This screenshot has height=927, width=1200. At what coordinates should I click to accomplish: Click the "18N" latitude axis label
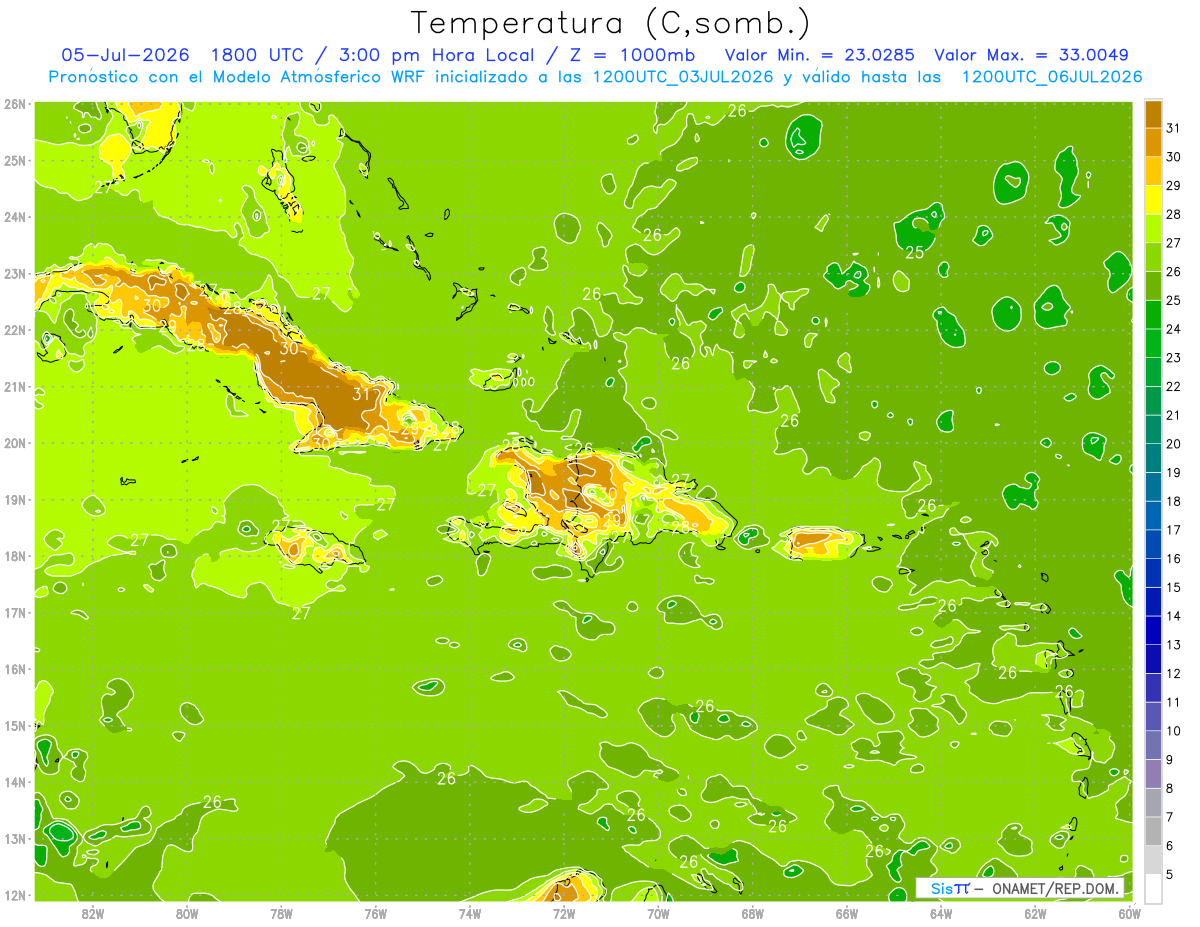[x=14, y=556]
